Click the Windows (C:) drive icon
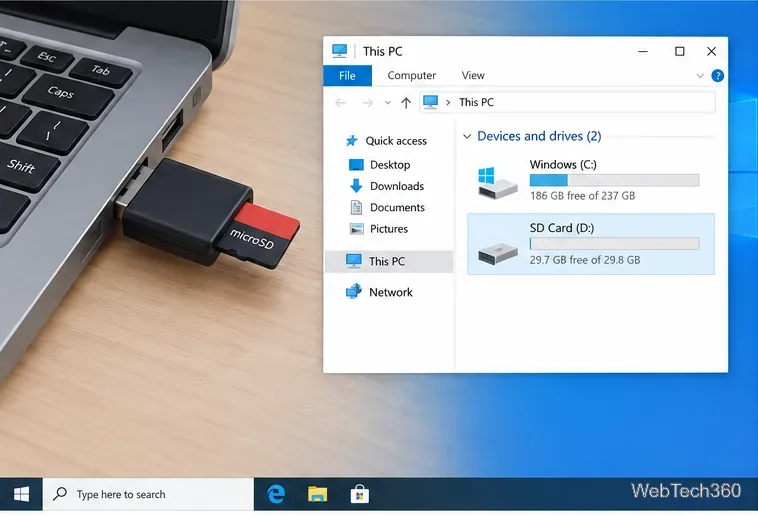 [x=497, y=182]
